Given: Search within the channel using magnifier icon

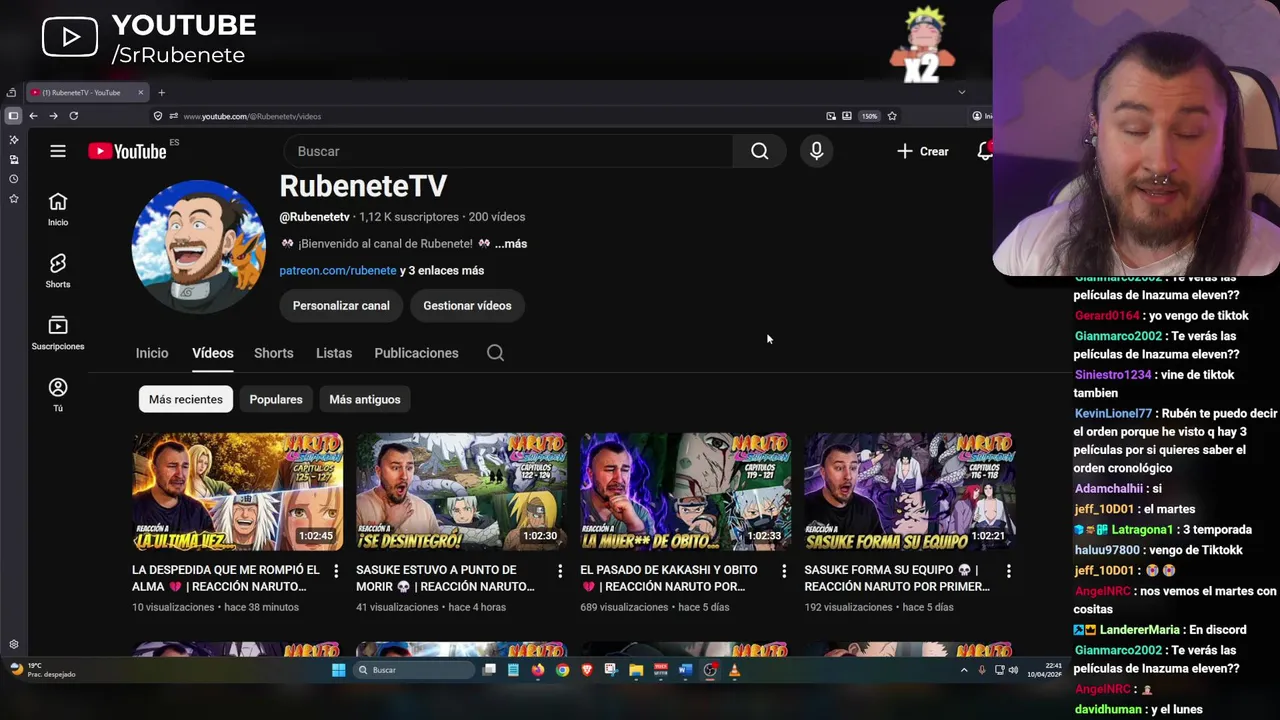Looking at the screenshot, I should pyautogui.click(x=495, y=353).
